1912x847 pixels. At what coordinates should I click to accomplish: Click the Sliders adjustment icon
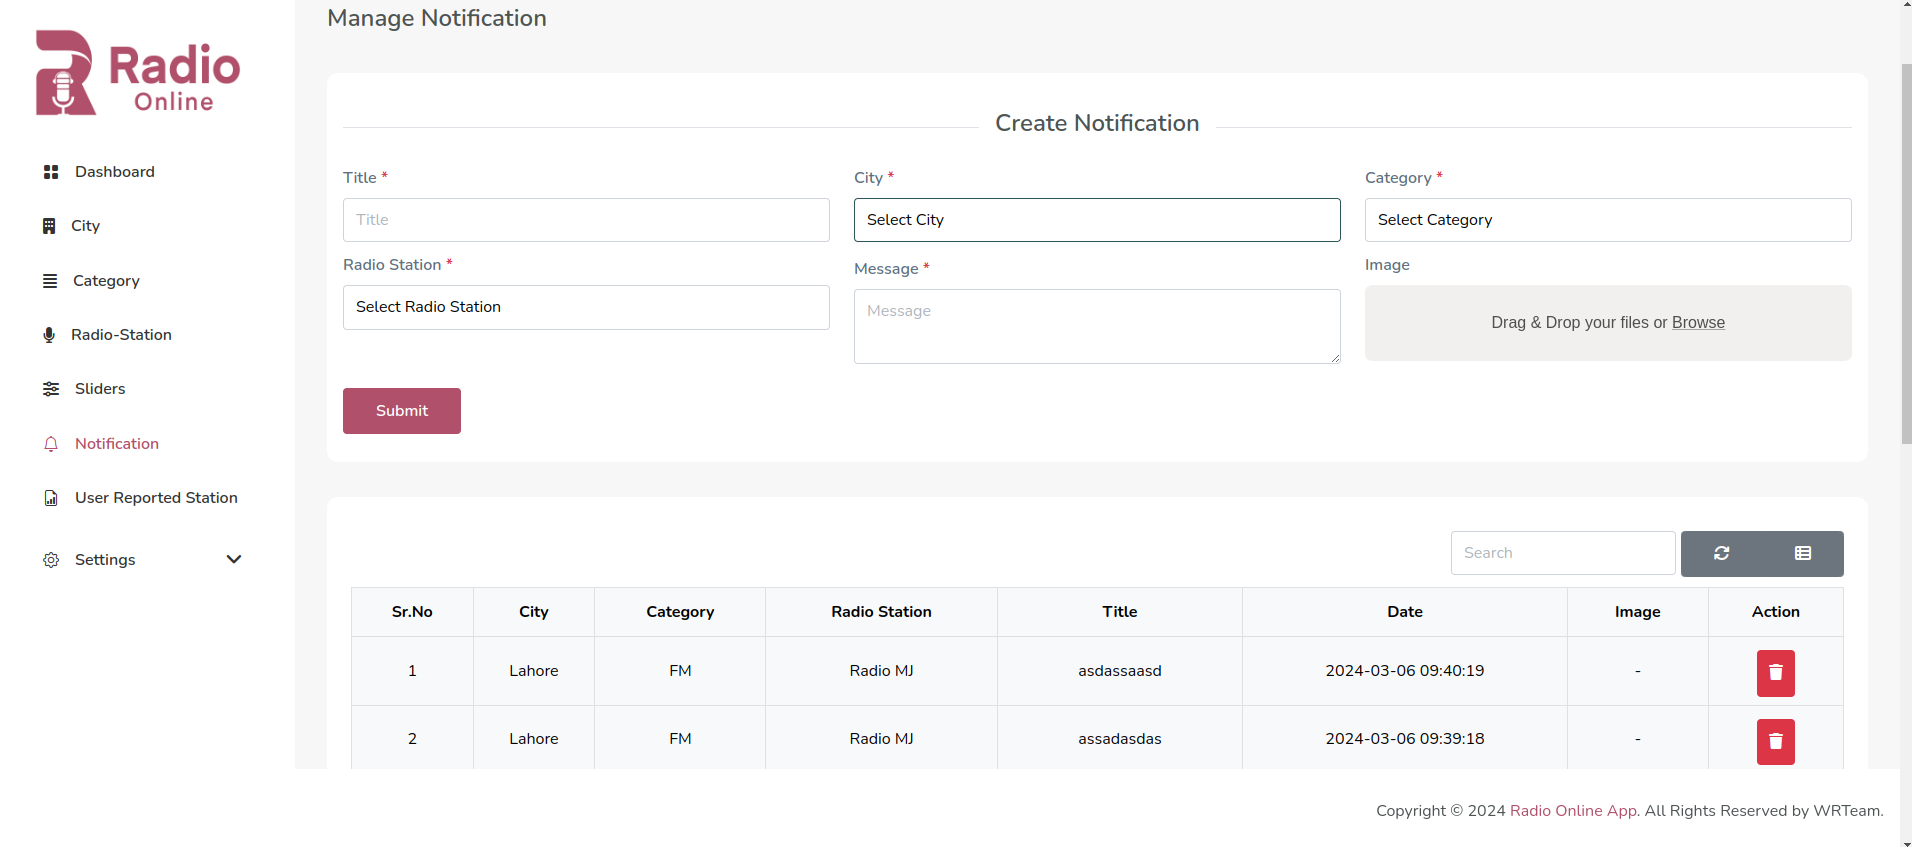[x=51, y=389]
